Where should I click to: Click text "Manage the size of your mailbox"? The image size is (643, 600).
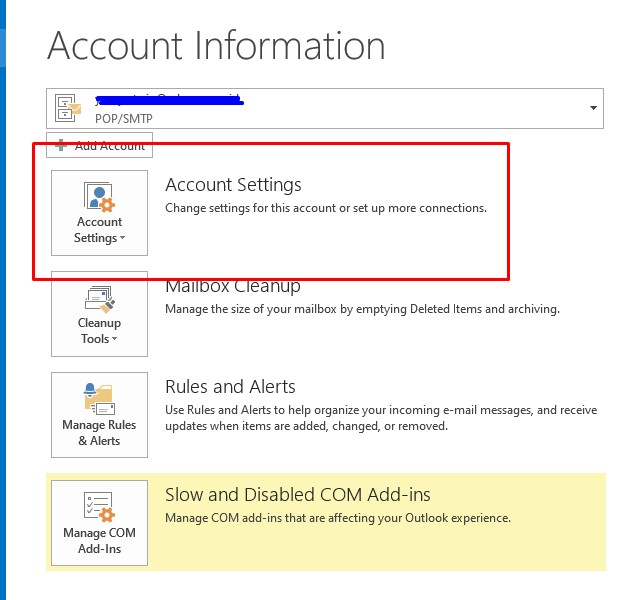pos(251,309)
